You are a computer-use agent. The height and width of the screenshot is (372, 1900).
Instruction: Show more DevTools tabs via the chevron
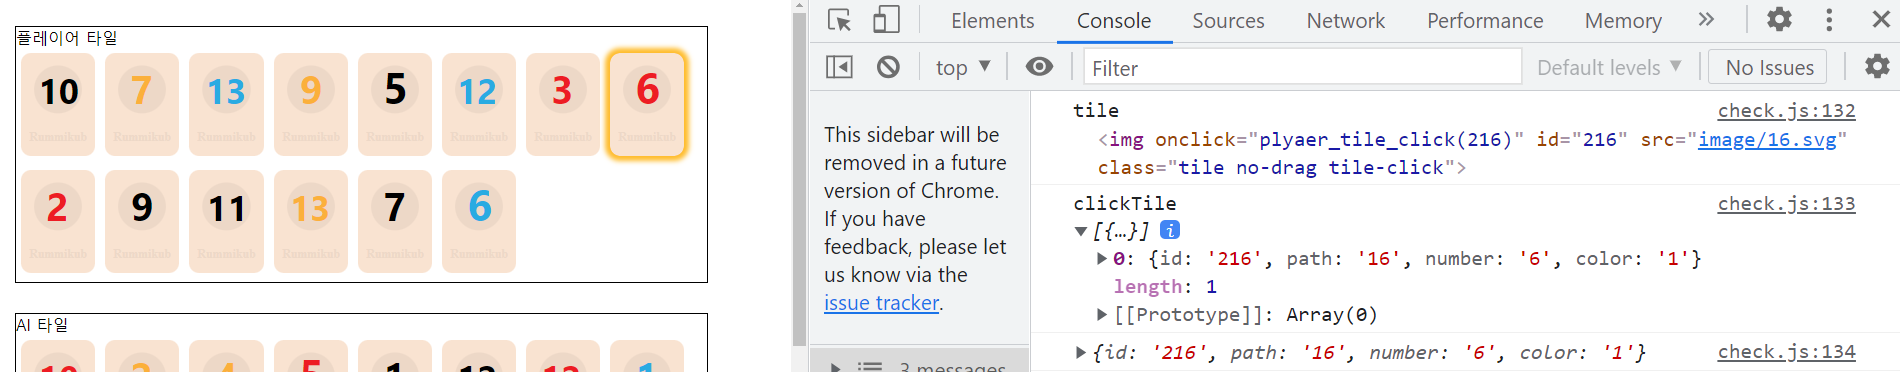(x=1706, y=20)
